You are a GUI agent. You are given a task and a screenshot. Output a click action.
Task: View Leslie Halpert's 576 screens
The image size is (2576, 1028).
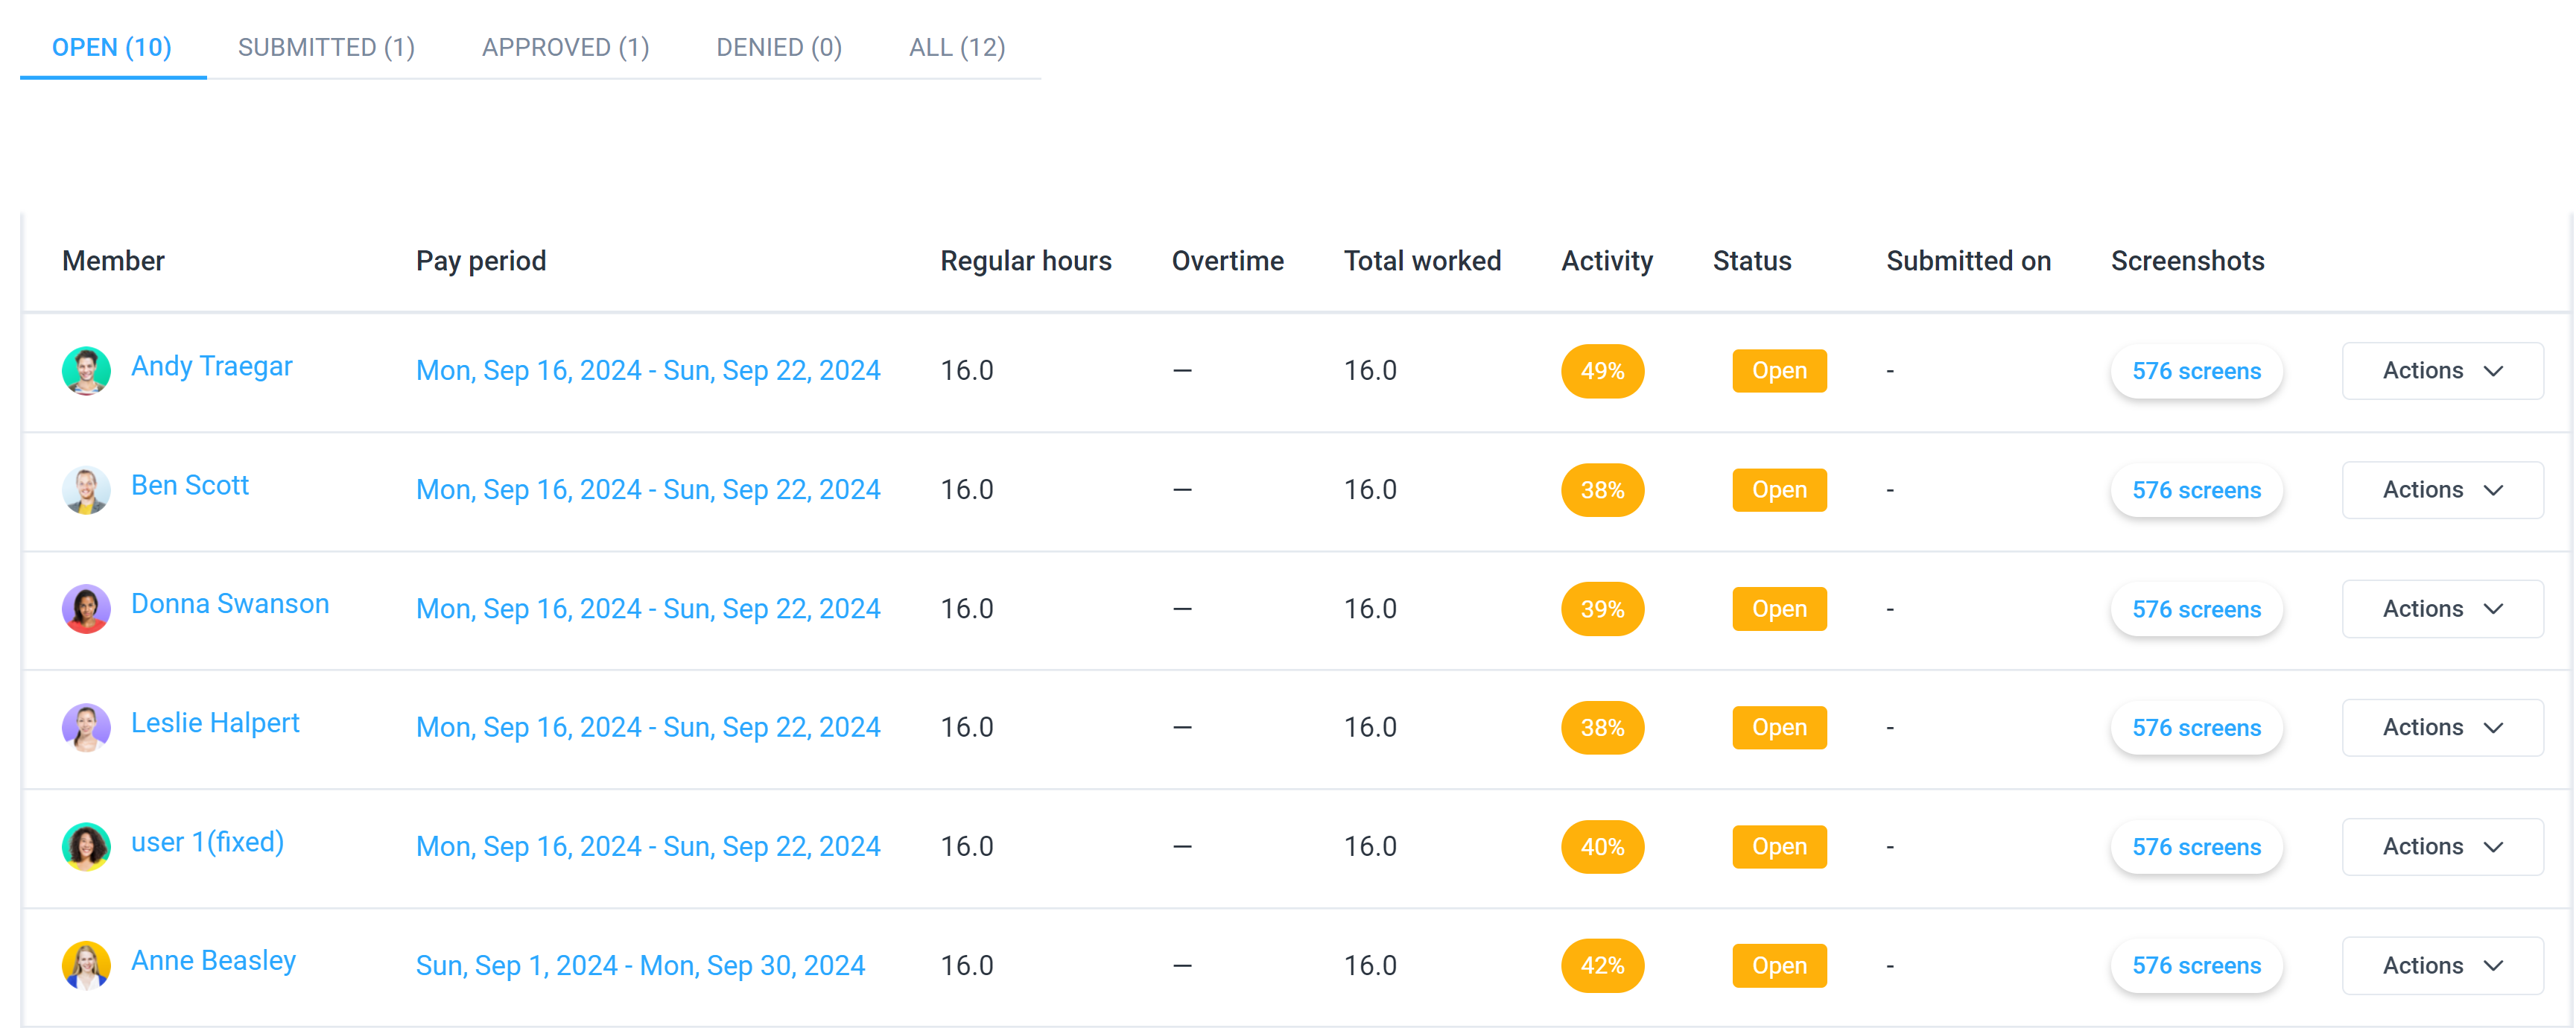[2196, 727]
